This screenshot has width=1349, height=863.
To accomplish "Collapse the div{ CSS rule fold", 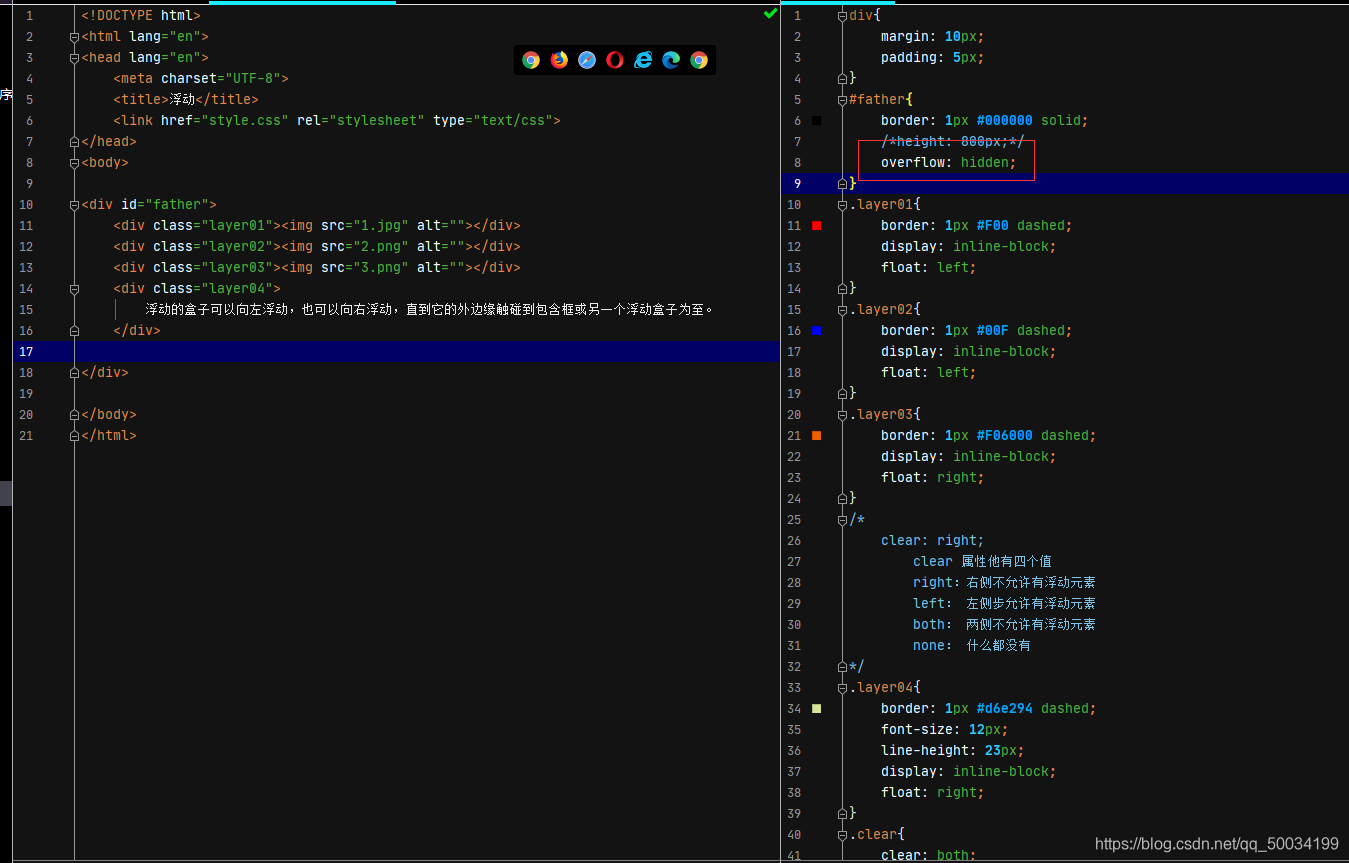I will coord(842,16).
